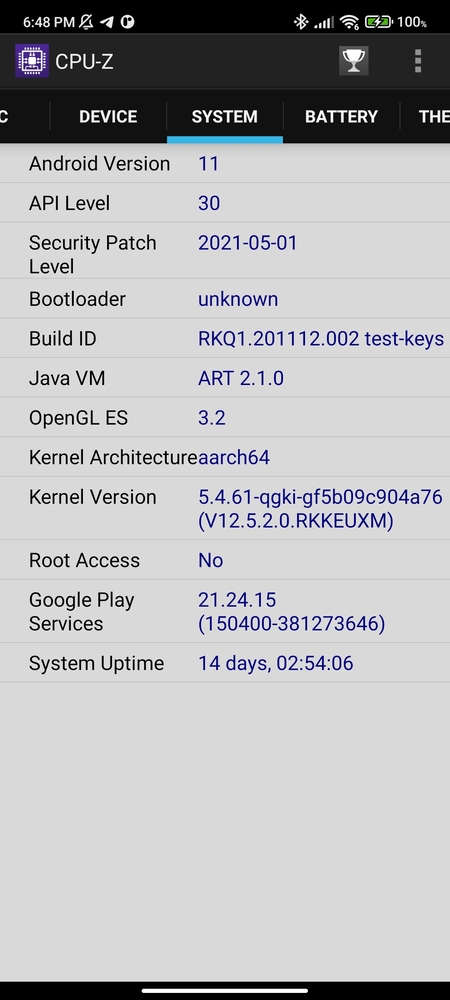Tap the Build ID value text
Image resolution: width=450 pixels, height=1000 pixels.
[x=321, y=339]
